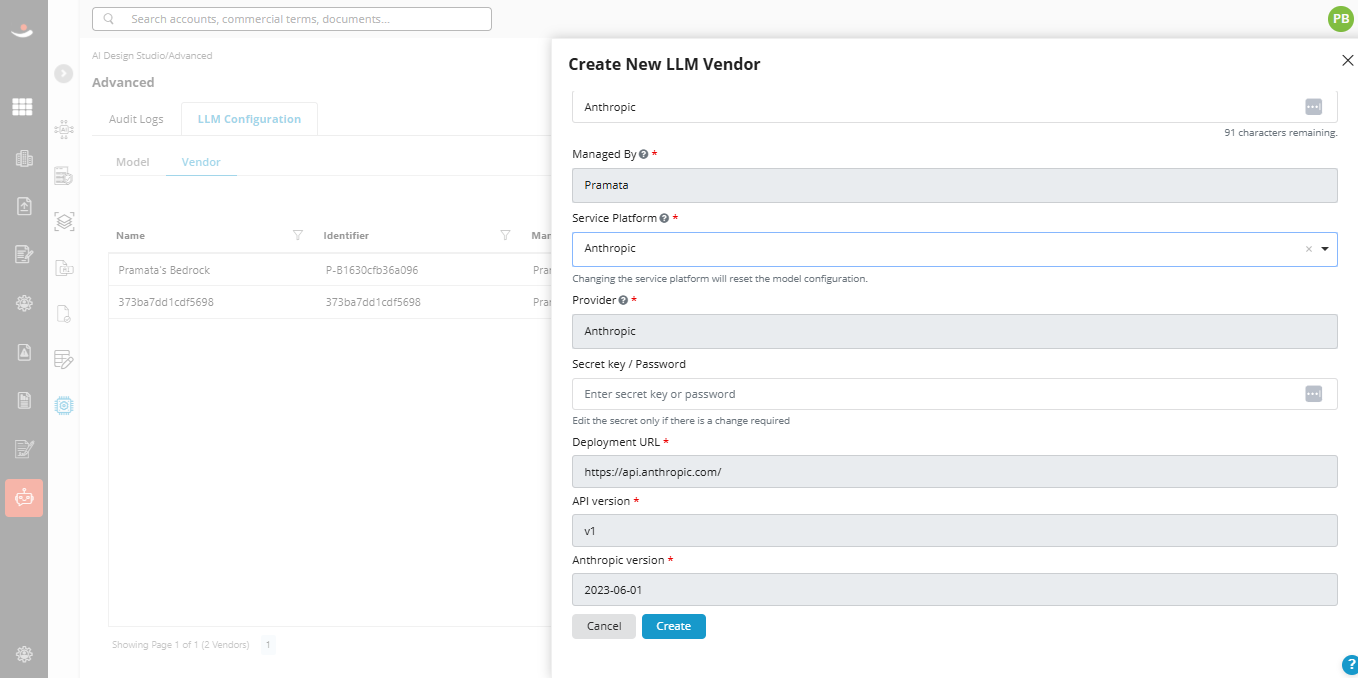The width and height of the screenshot is (1358, 678).
Task: Click the AI Design Studio/Advanced breadcrumb
Action: coord(152,56)
